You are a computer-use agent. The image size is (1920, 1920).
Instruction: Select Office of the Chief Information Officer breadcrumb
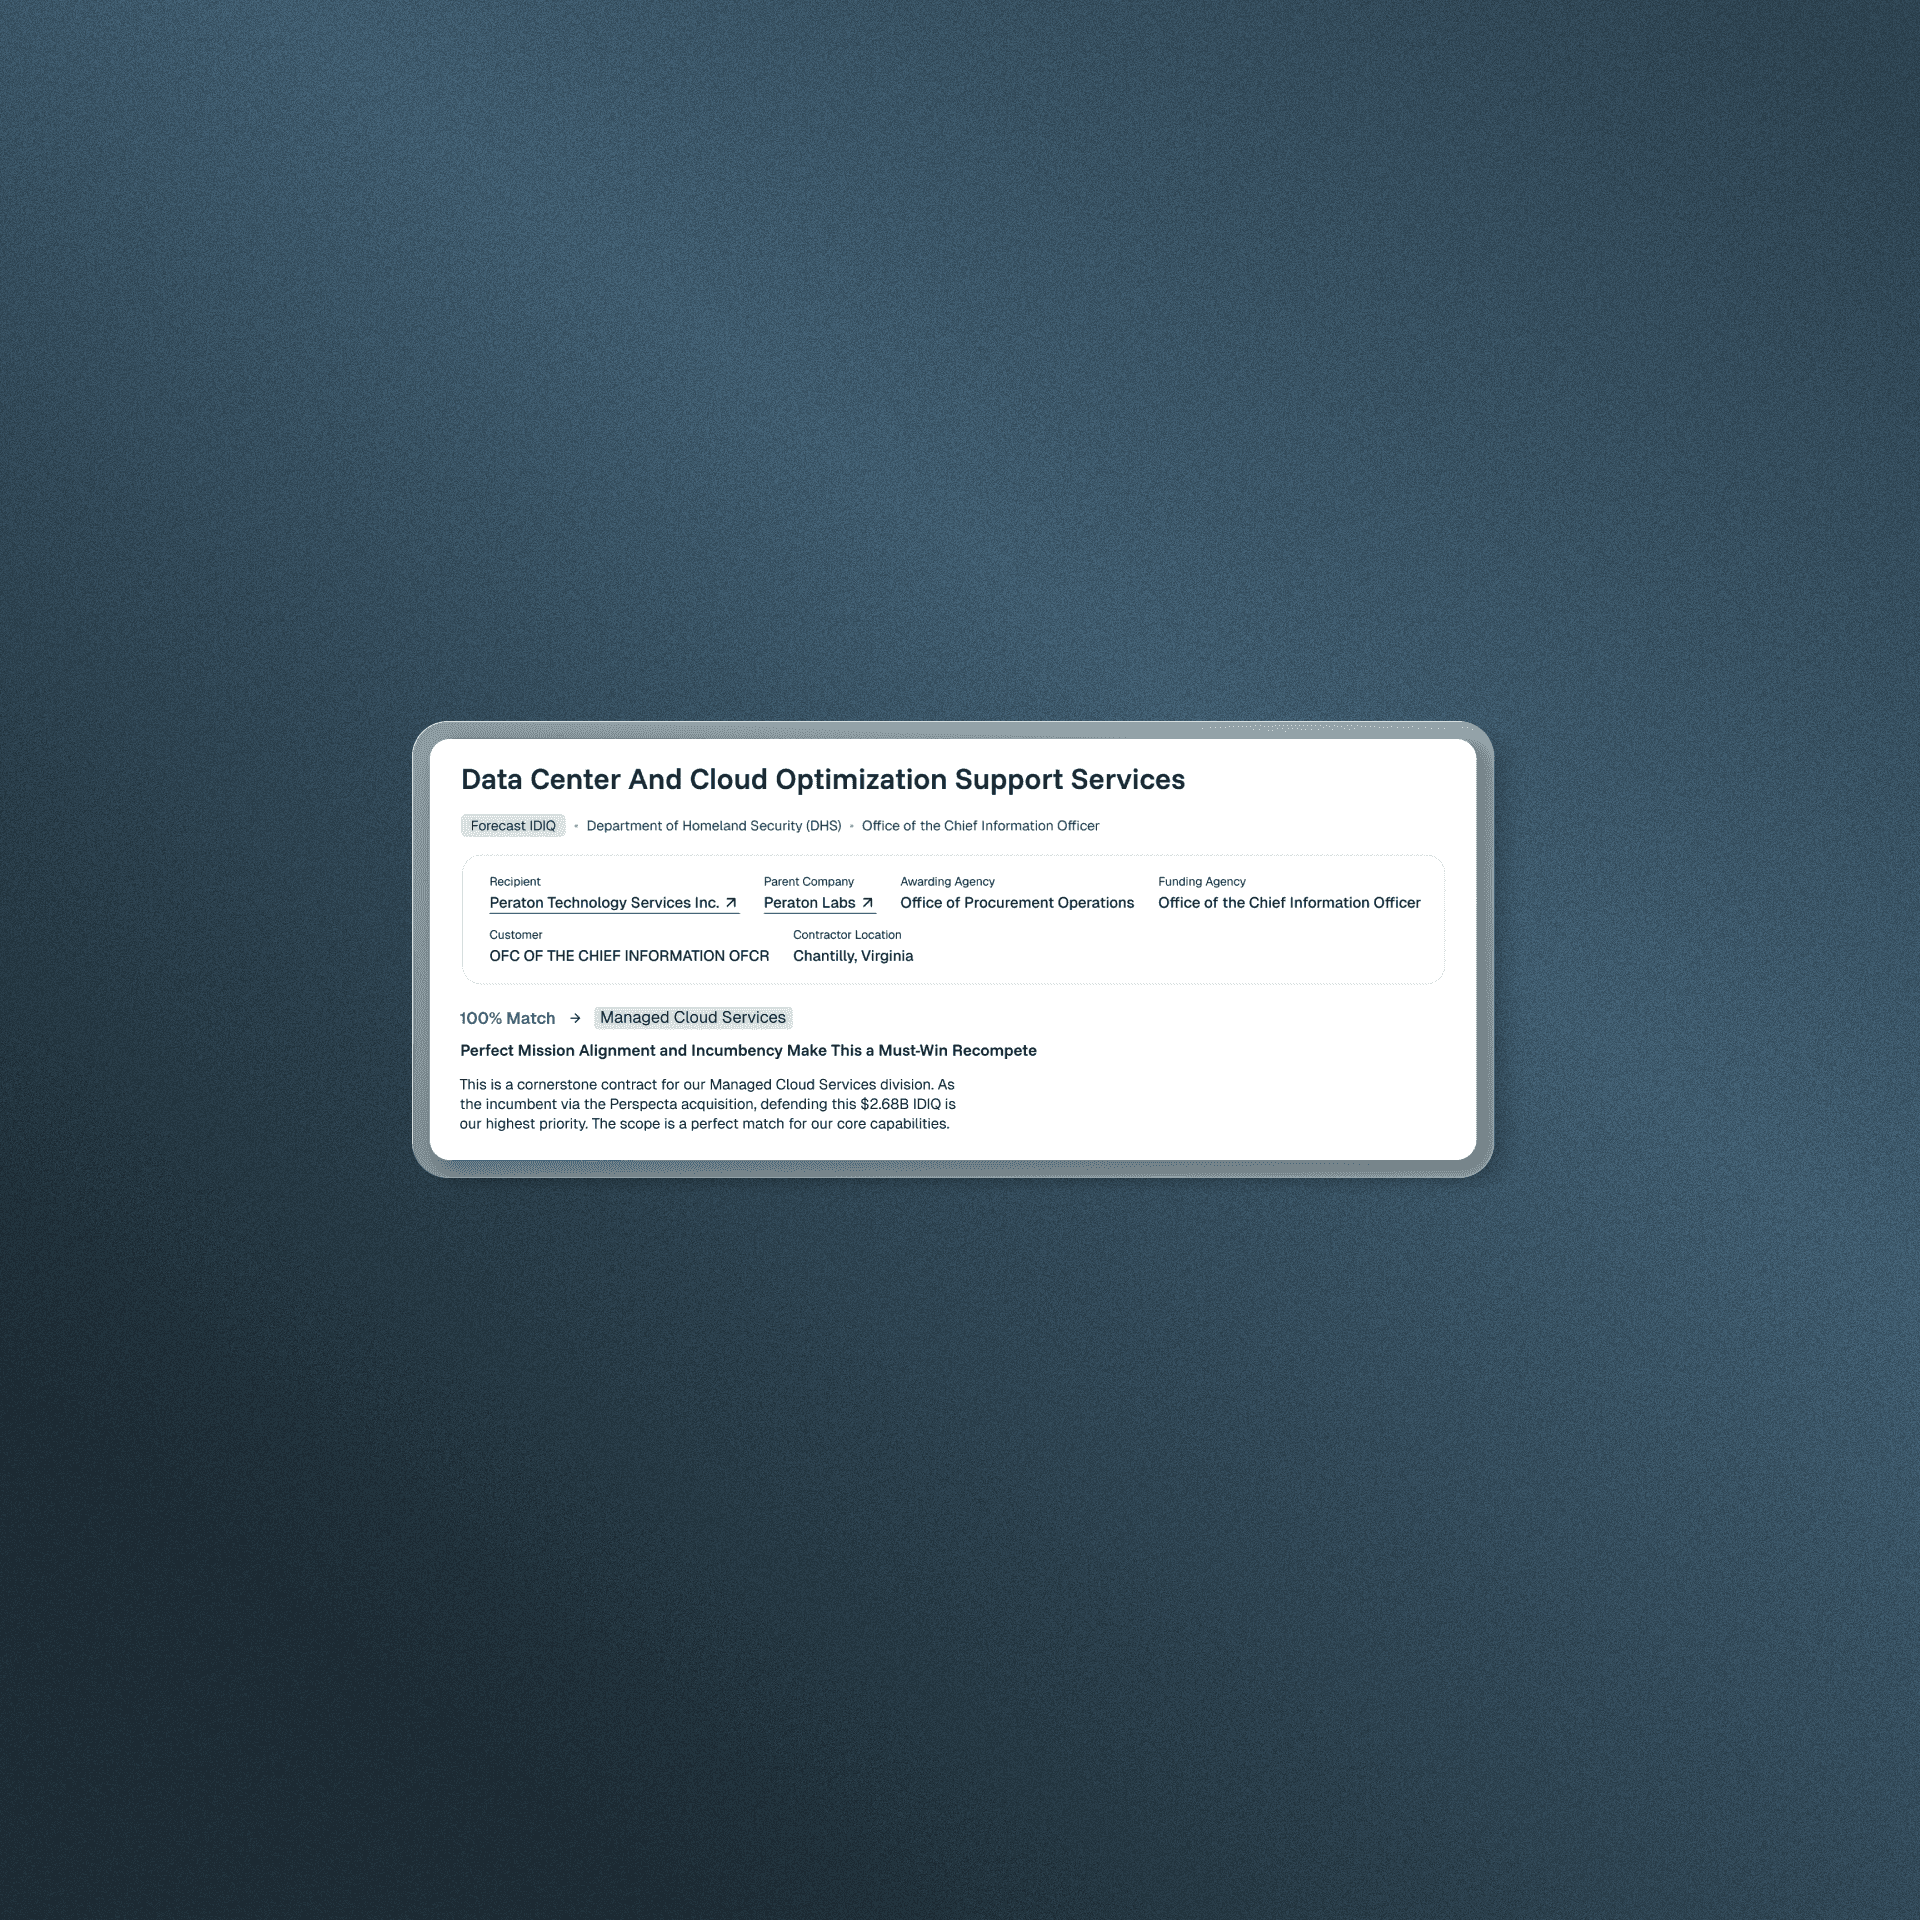click(x=980, y=825)
